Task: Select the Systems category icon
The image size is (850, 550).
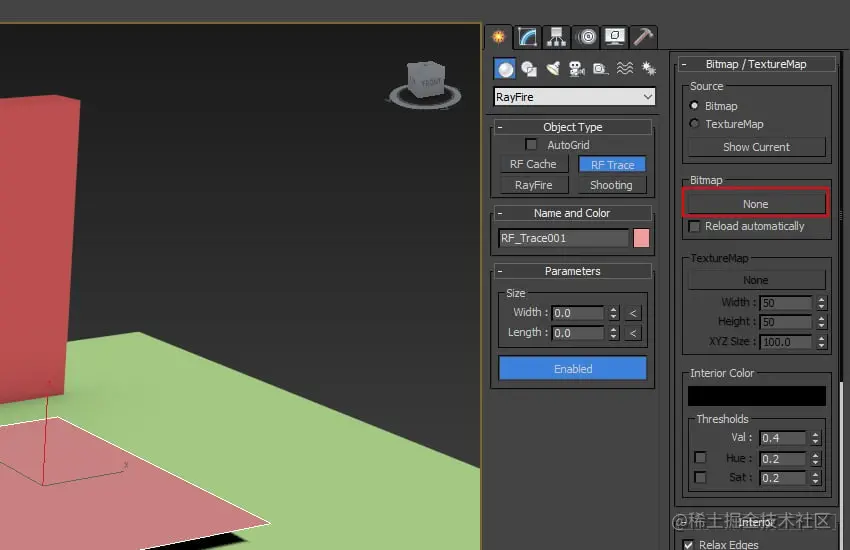Action: (648, 69)
